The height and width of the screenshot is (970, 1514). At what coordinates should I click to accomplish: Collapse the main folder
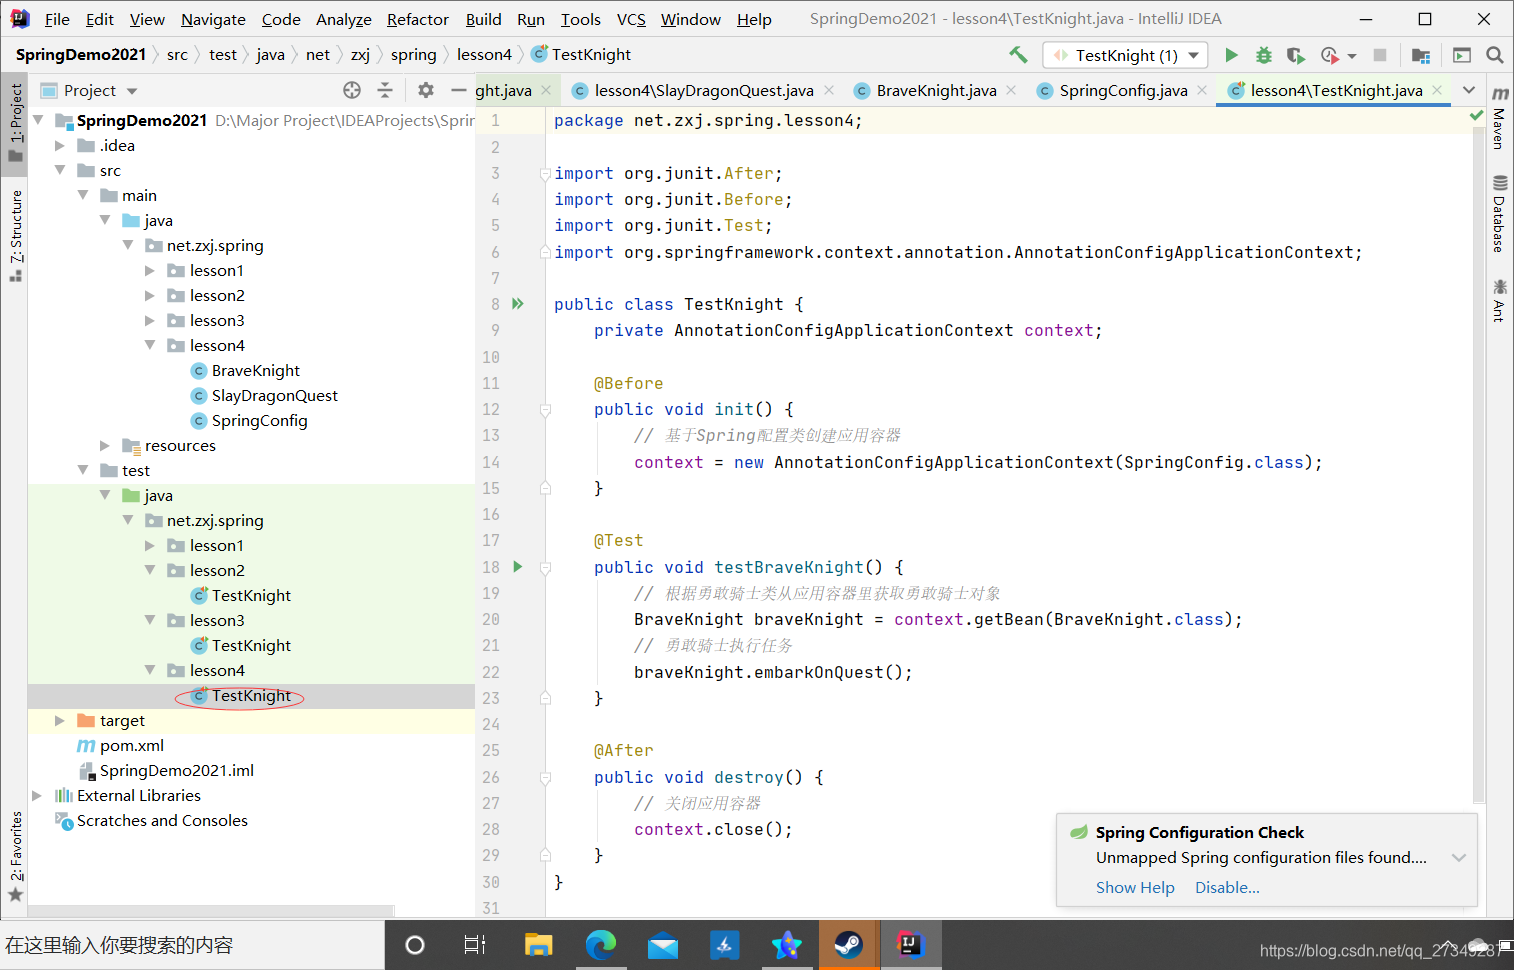[x=83, y=195]
